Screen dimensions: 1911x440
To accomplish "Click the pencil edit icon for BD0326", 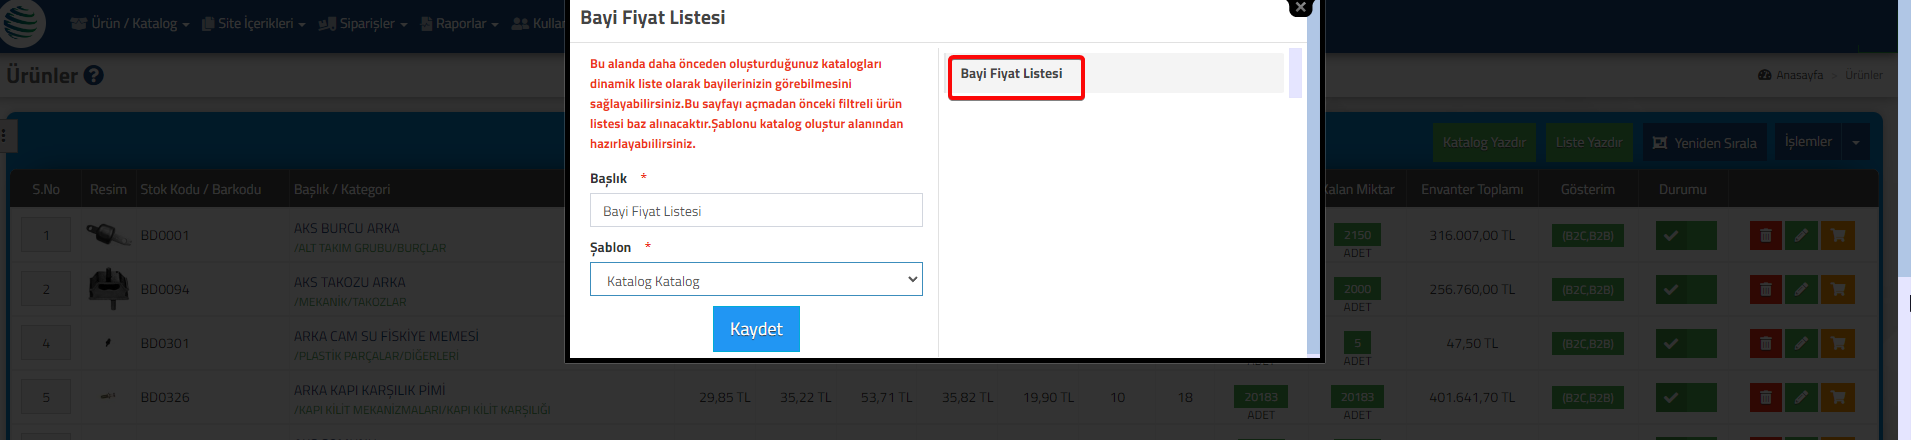I will pyautogui.click(x=1801, y=397).
